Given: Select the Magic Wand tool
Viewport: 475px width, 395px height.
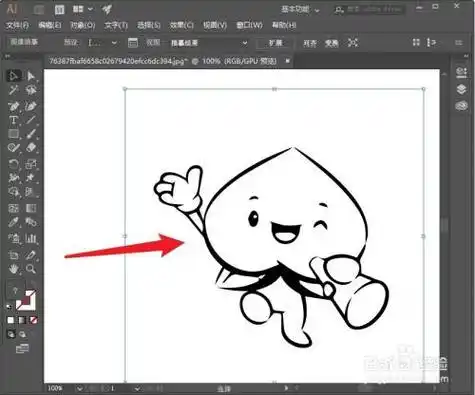Looking at the screenshot, I should click(13, 90).
